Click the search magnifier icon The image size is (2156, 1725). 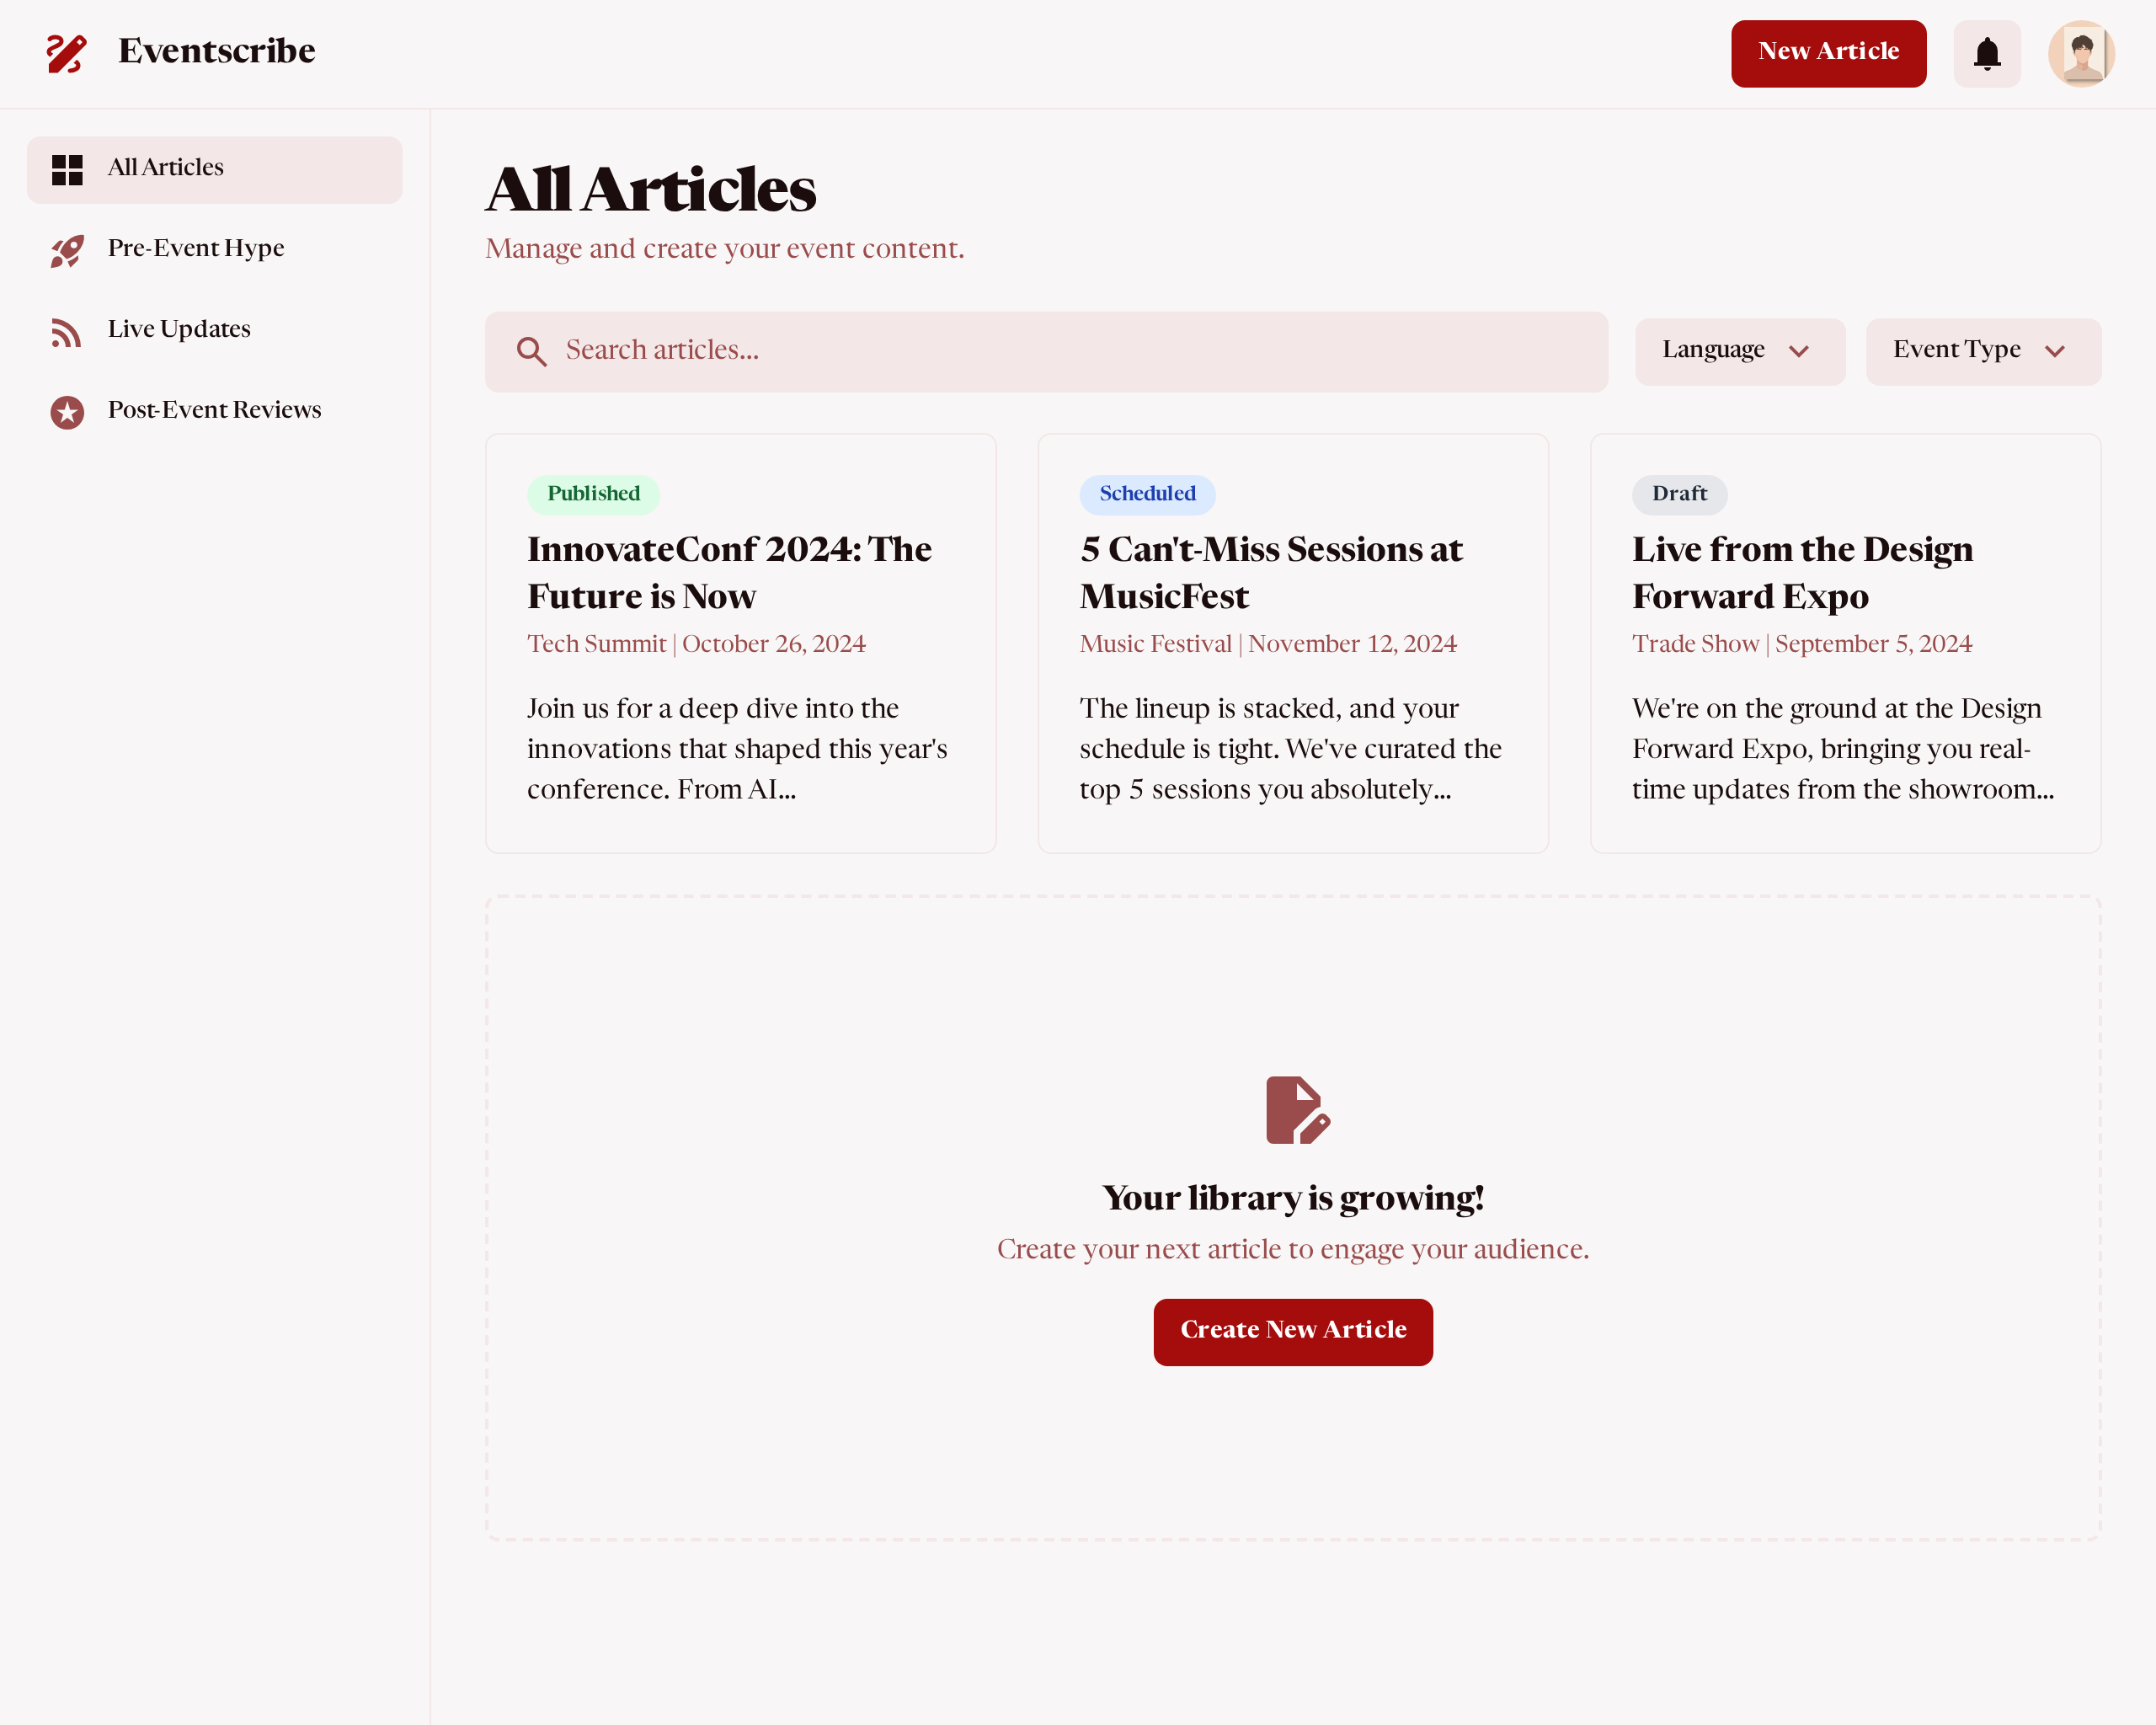click(531, 351)
